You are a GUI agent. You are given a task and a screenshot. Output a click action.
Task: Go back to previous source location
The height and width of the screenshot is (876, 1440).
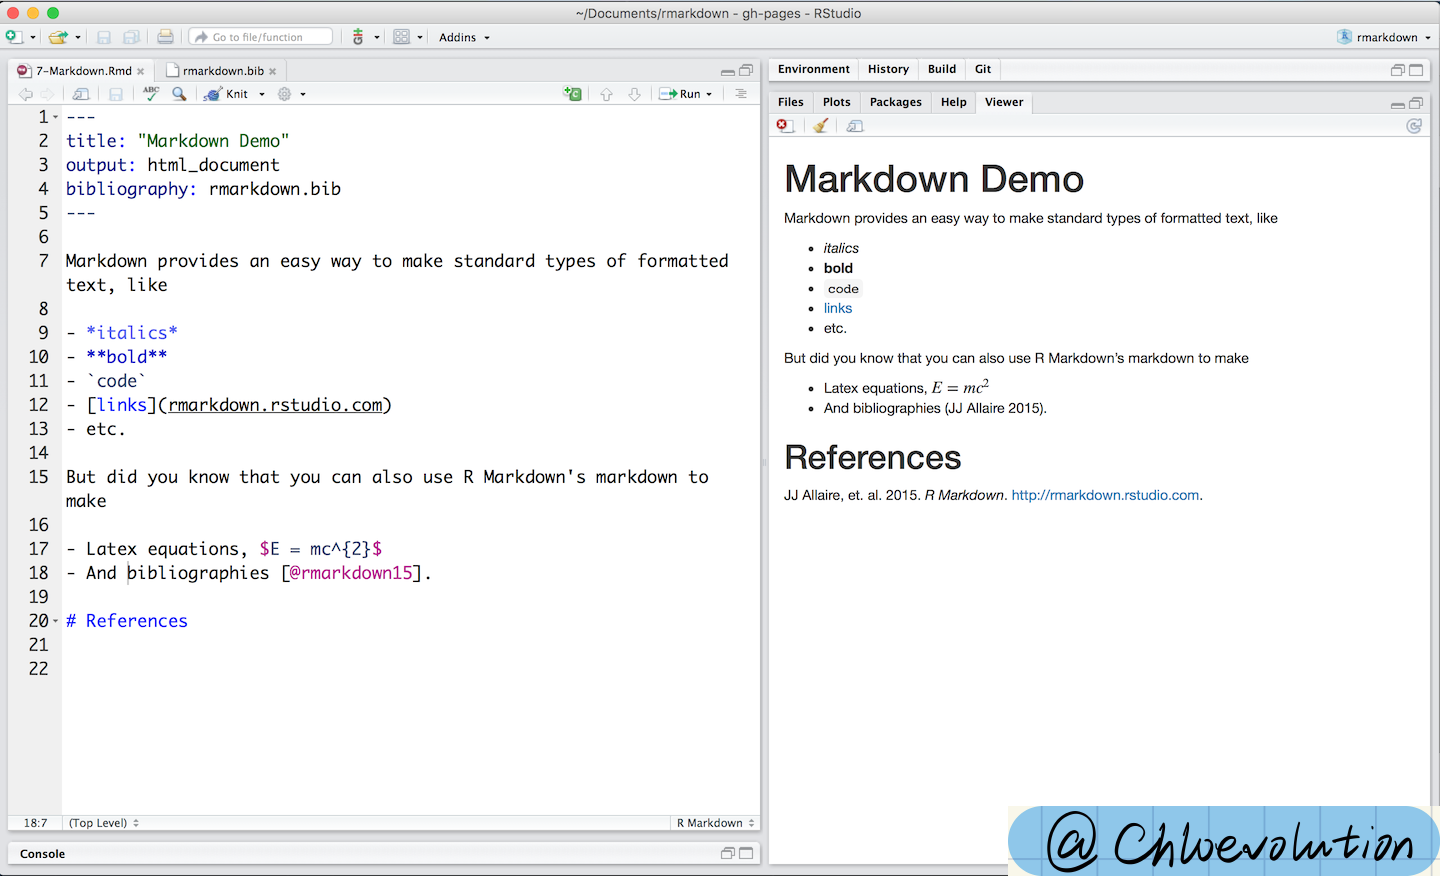pos(26,94)
